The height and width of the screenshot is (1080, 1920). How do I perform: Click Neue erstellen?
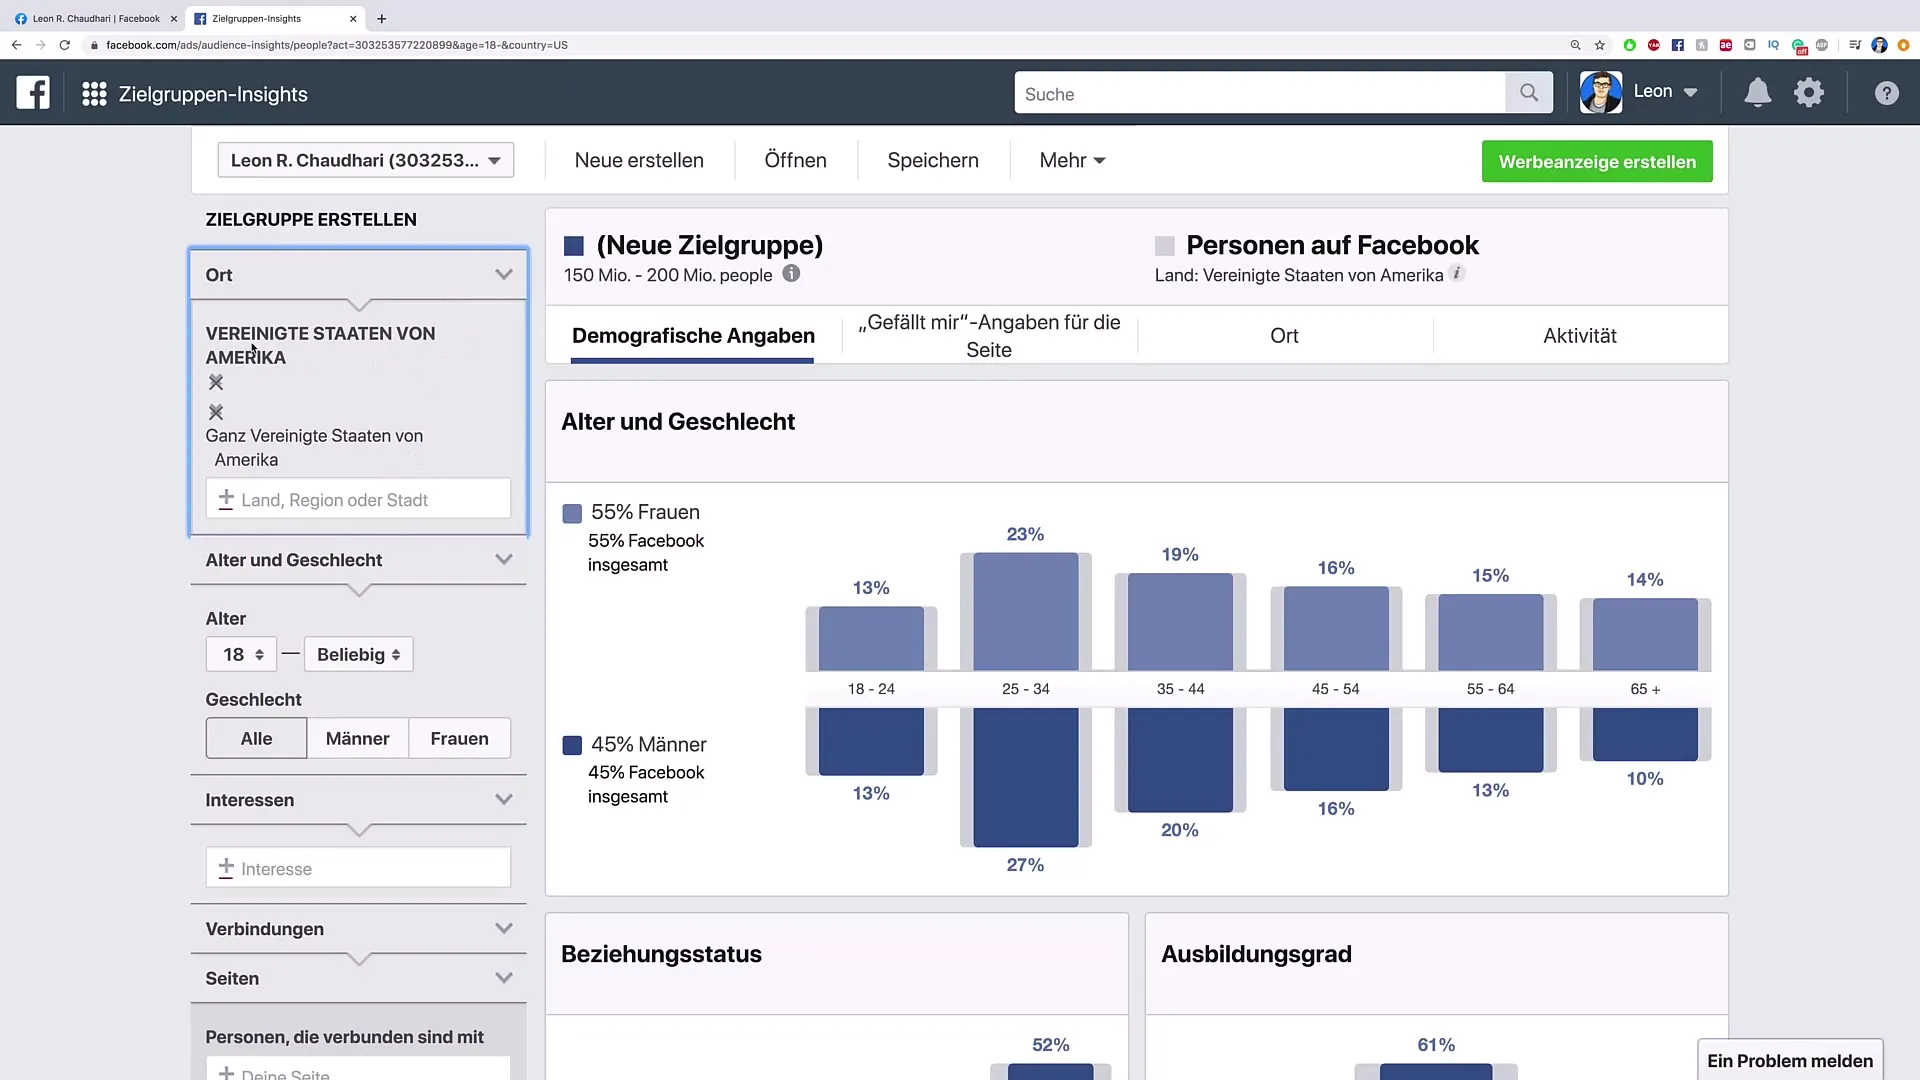coord(639,160)
